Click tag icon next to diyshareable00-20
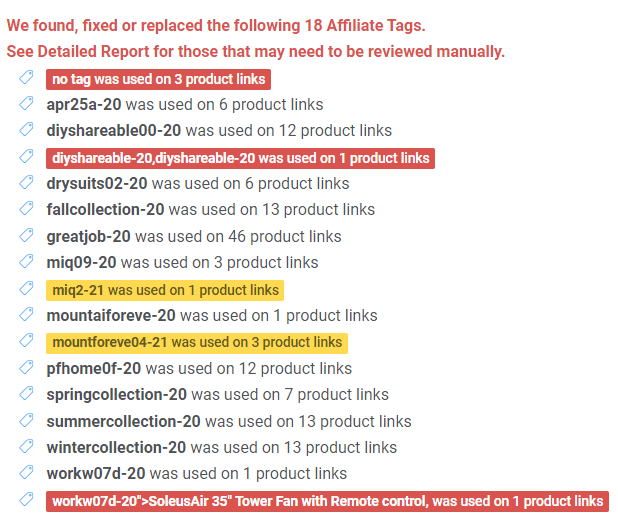Screen dimensions: 618x522 click(26, 129)
